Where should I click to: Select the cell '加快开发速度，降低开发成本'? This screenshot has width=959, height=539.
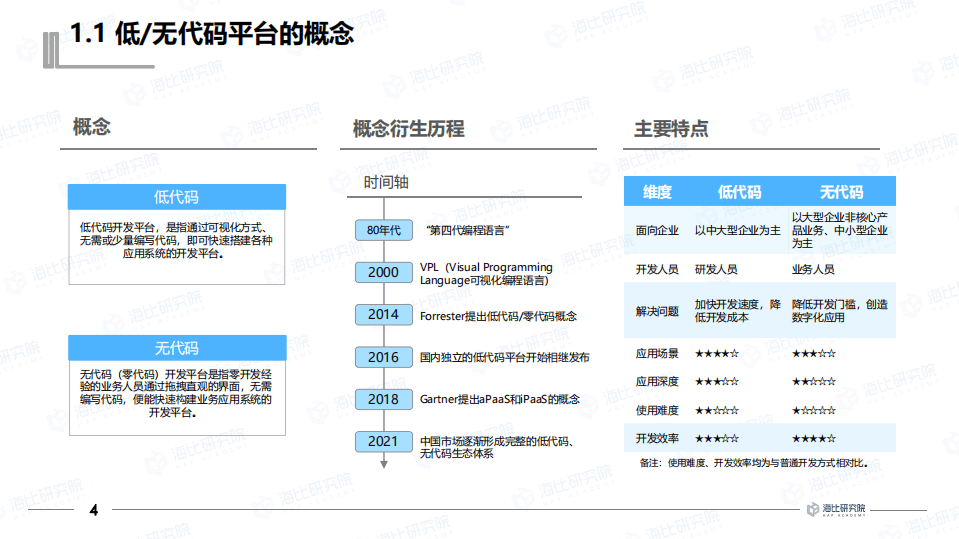738,311
